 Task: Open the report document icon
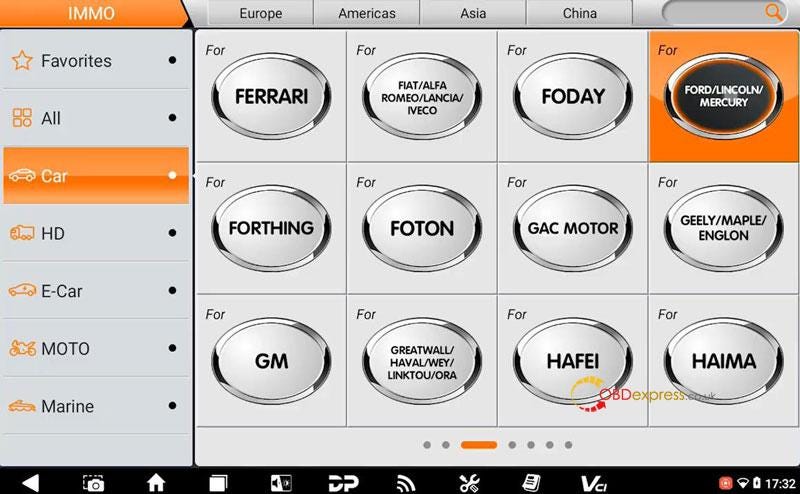tap(531, 483)
